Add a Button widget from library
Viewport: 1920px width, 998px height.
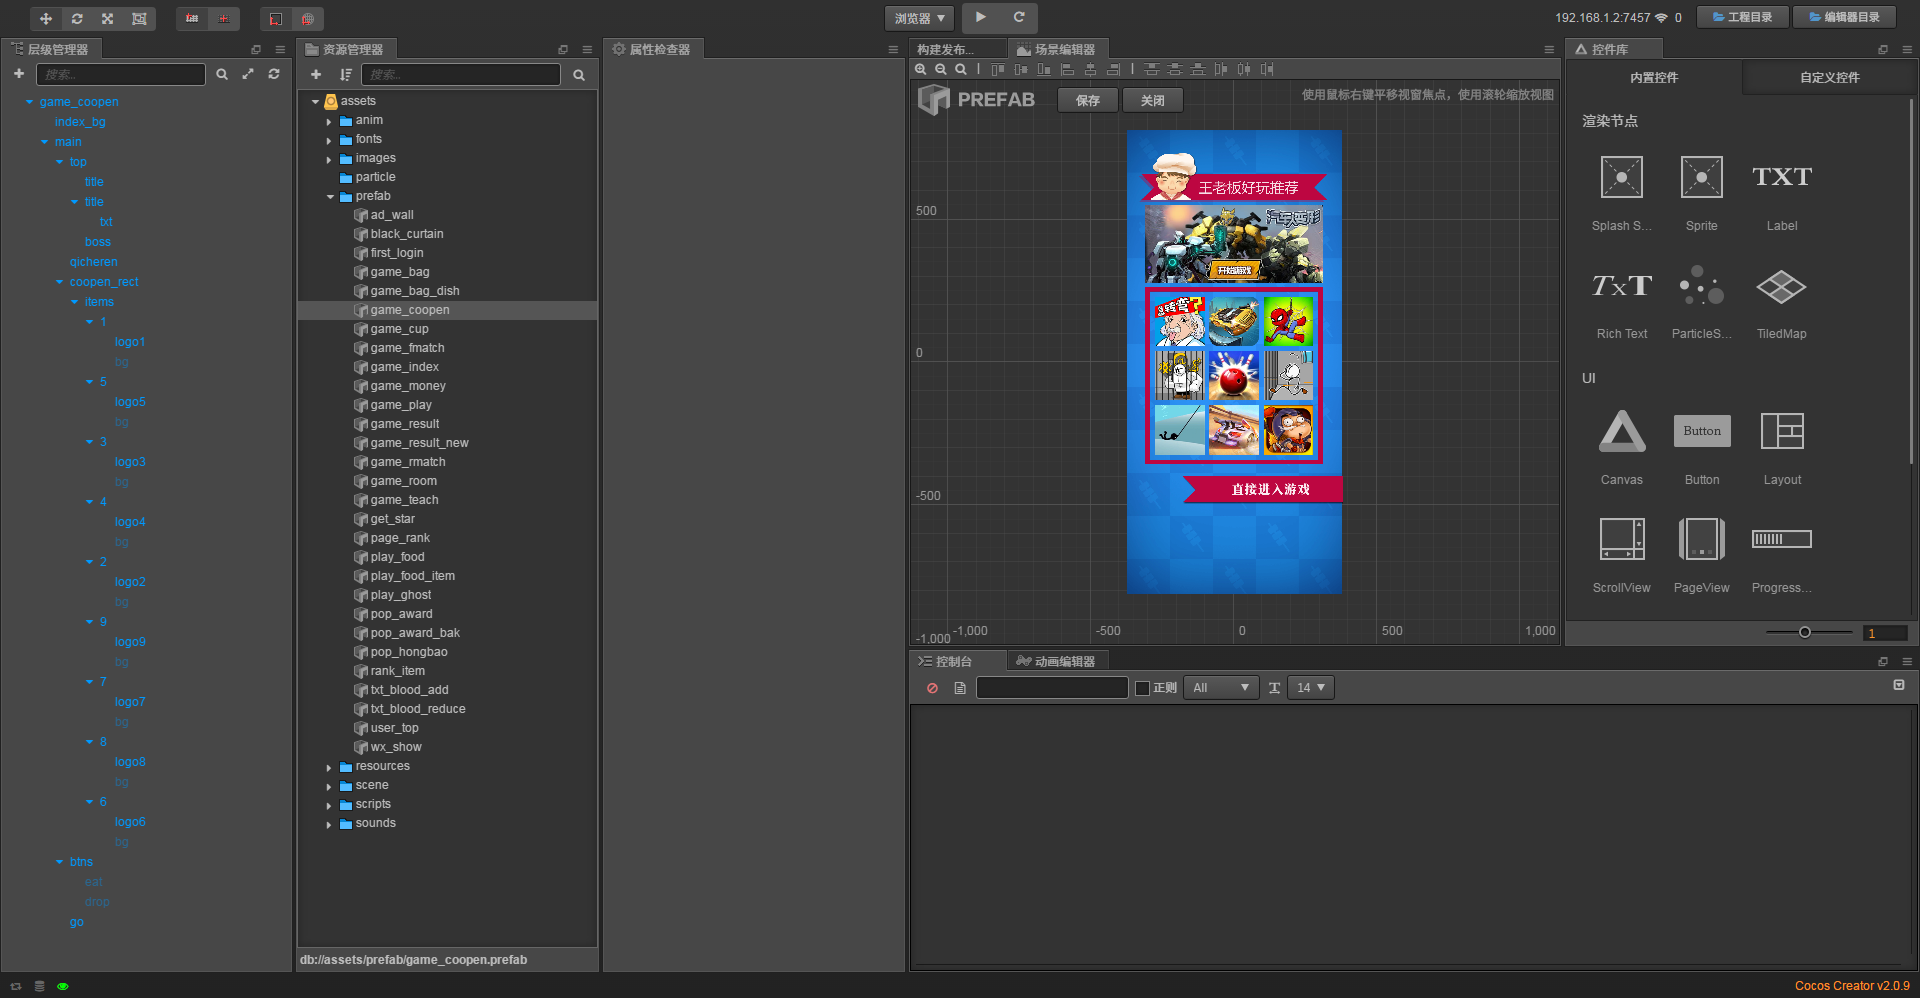click(1701, 447)
